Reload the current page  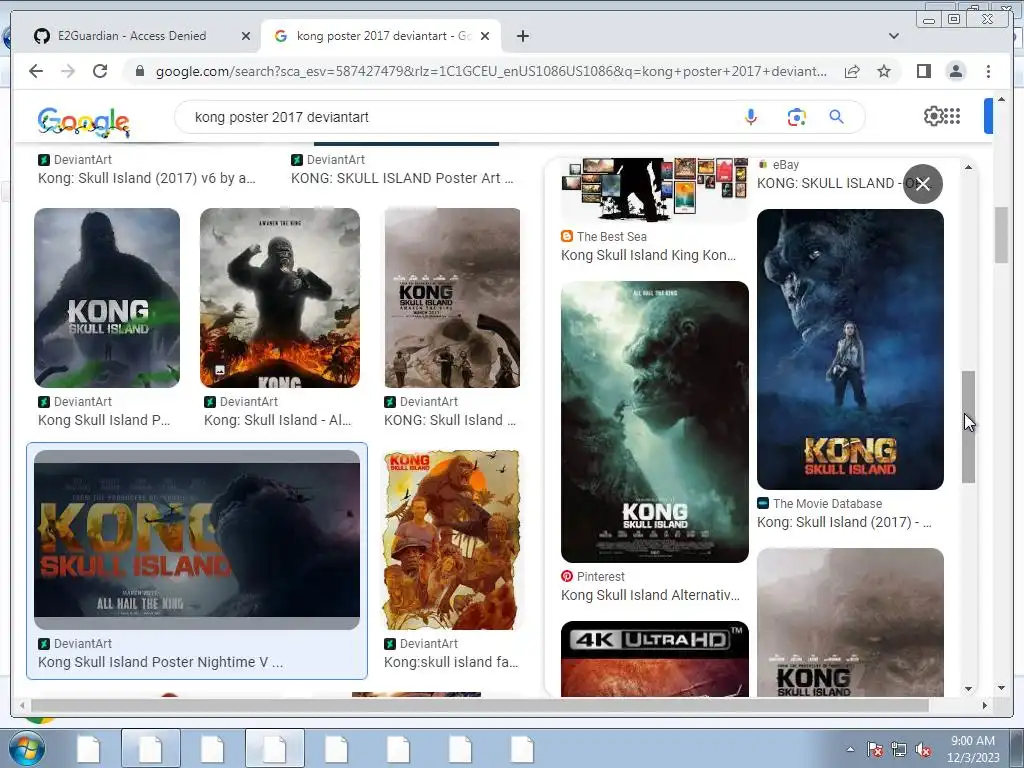point(100,71)
